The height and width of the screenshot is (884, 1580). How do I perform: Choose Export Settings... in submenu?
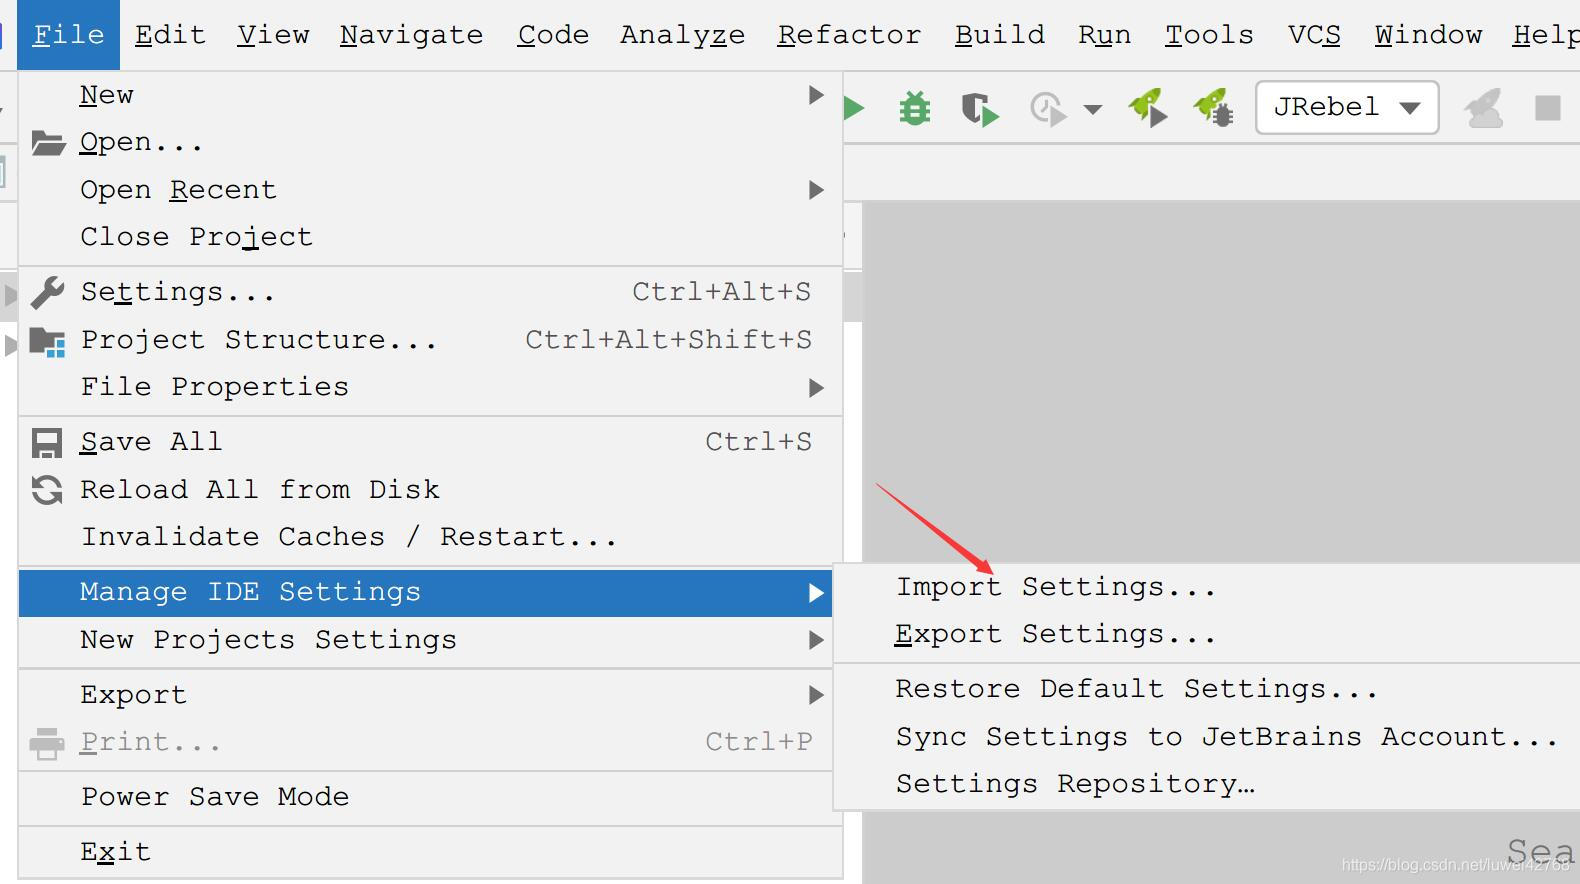click(1207, 635)
